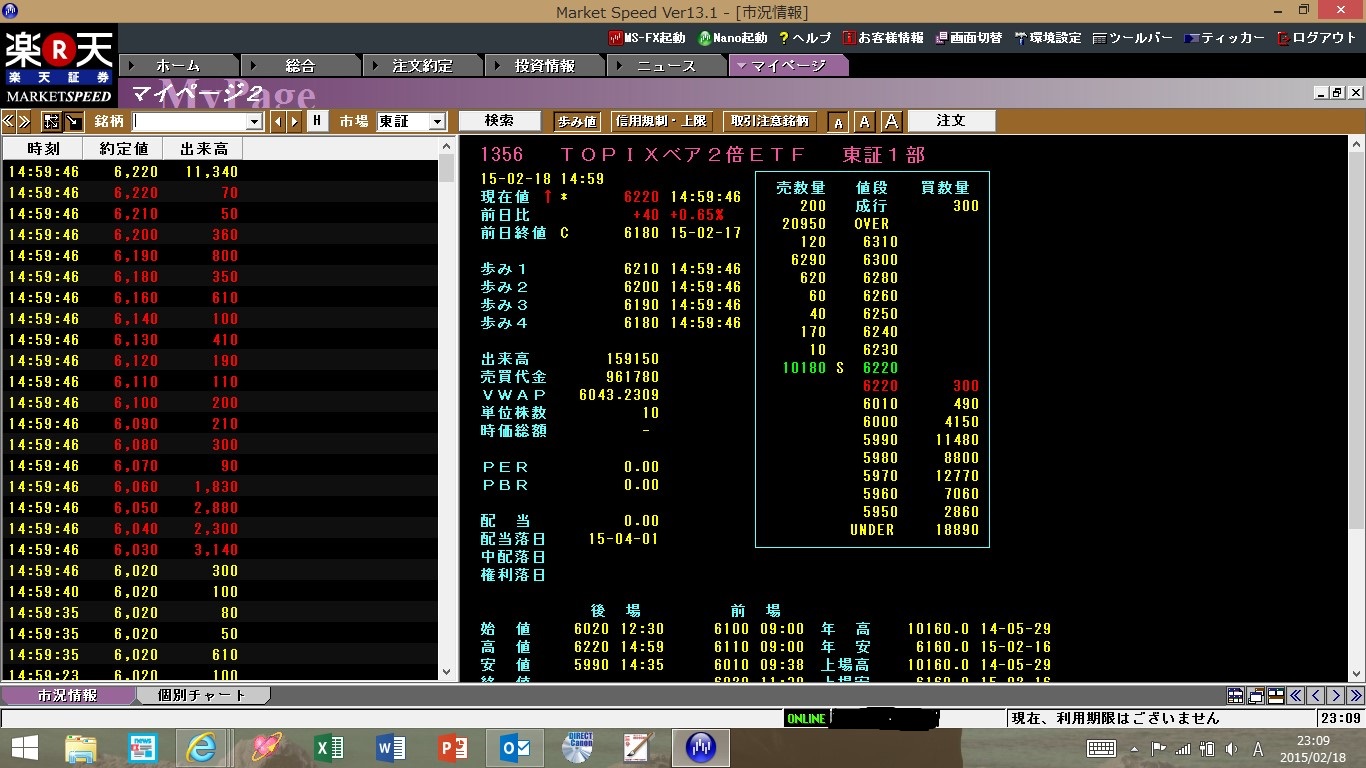Expand the 銘柄 symbol dropdown
1366x768 pixels.
(254, 122)
